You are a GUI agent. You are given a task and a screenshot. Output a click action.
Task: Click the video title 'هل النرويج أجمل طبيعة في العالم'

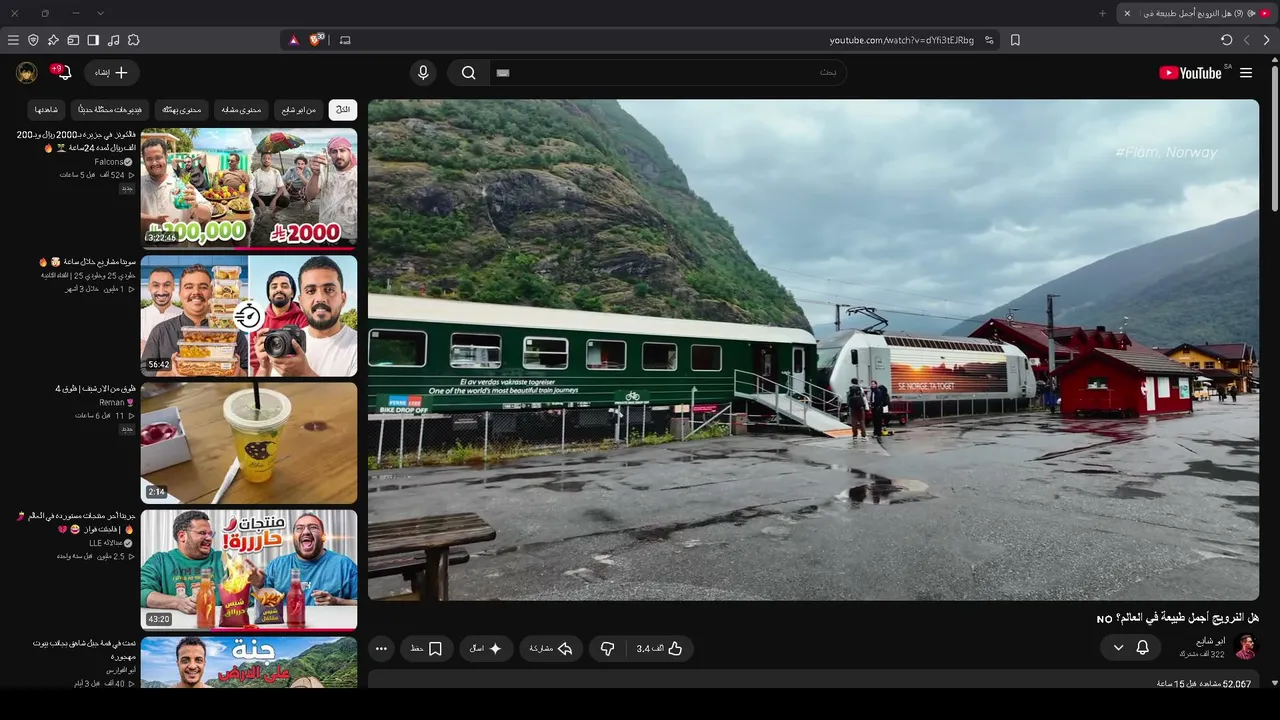pyautogui.click(x=1178, y=618)
